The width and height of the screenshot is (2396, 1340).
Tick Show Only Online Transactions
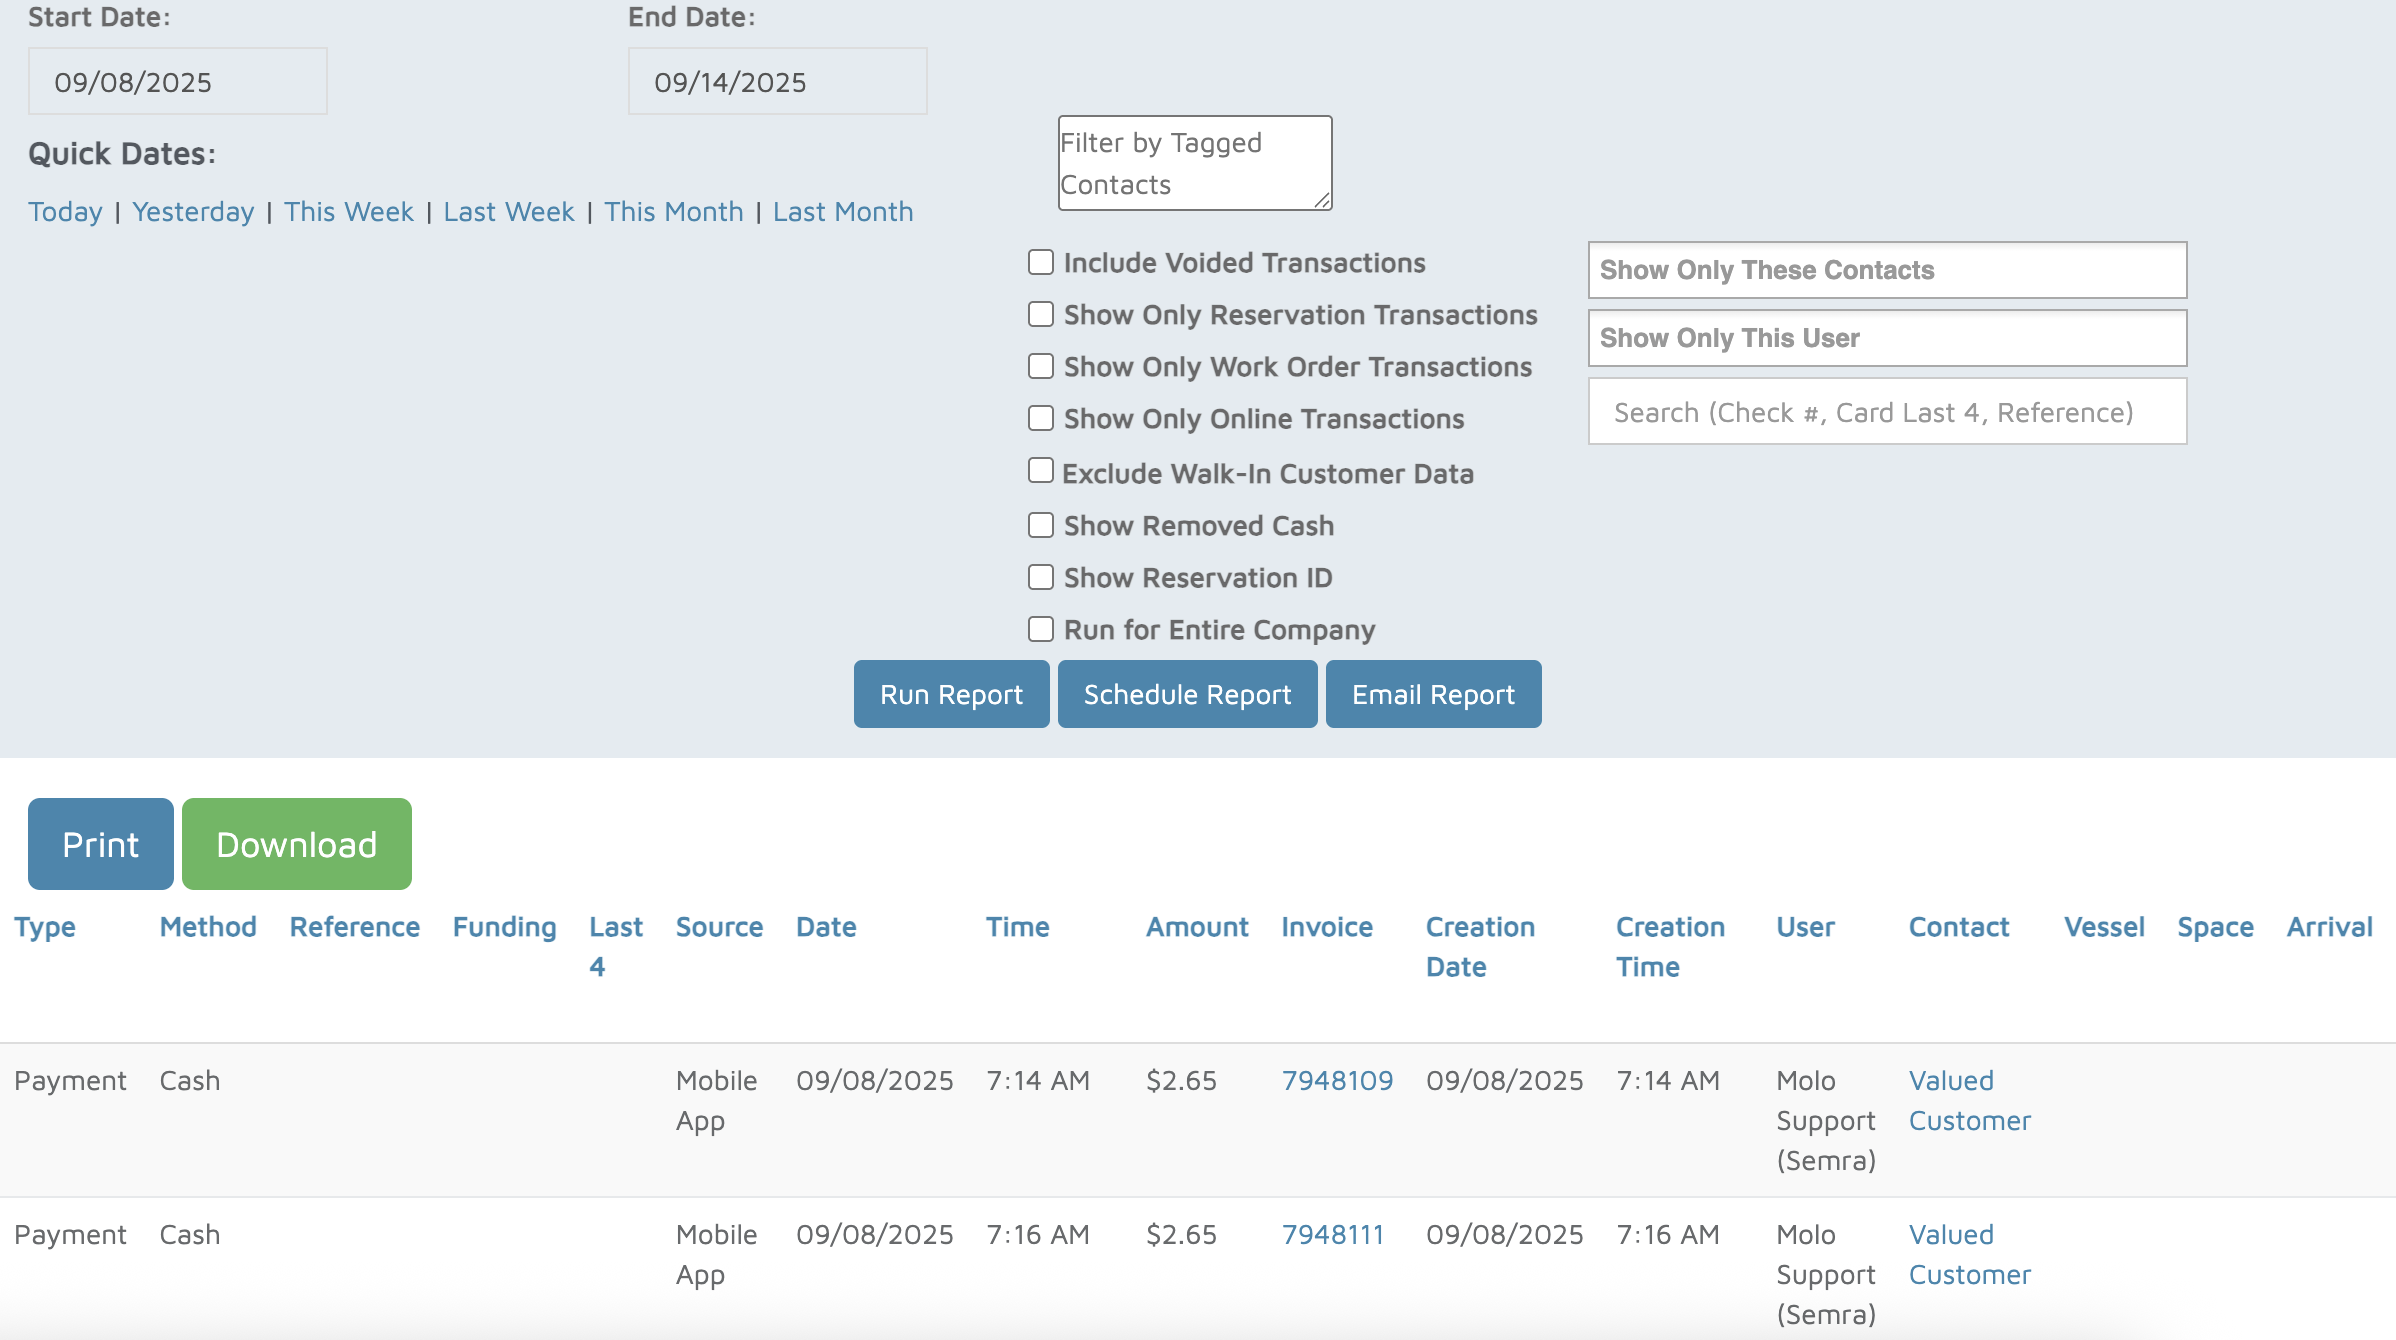tap(1041, 419)
